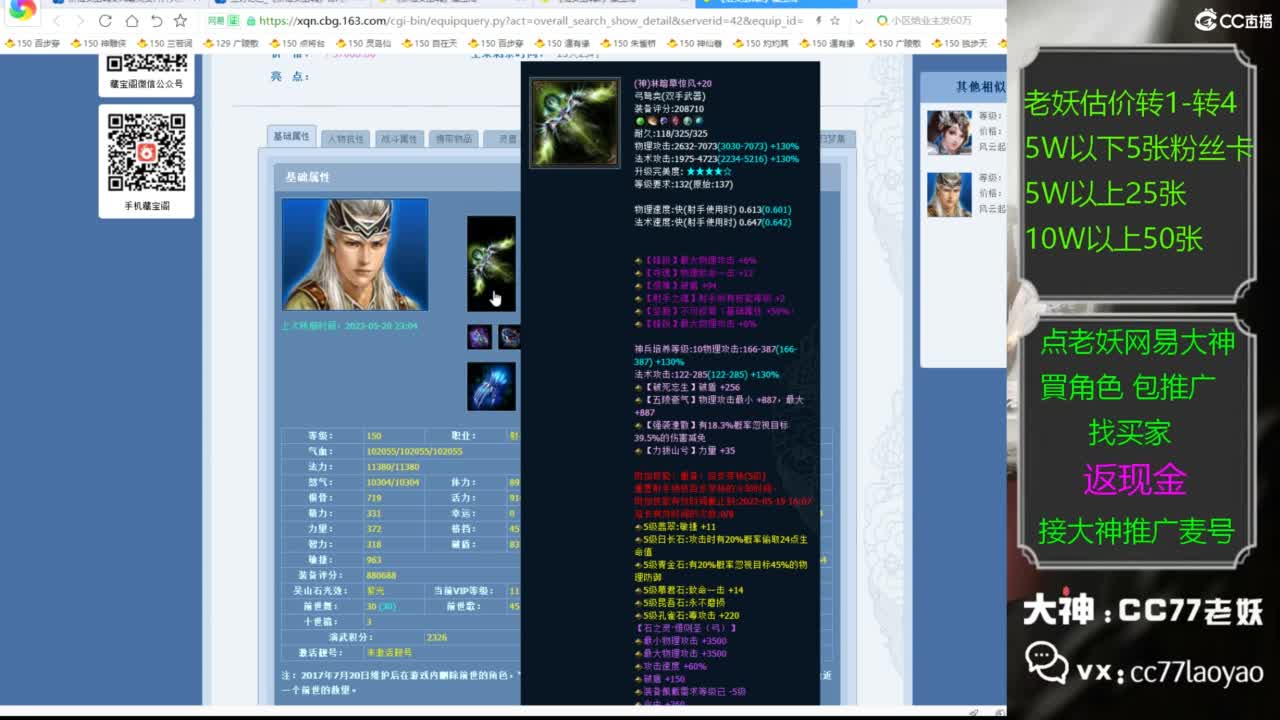Open bookmark '129 广陵散'
The height and width of the screenshot is (720, 1280).
231,43
